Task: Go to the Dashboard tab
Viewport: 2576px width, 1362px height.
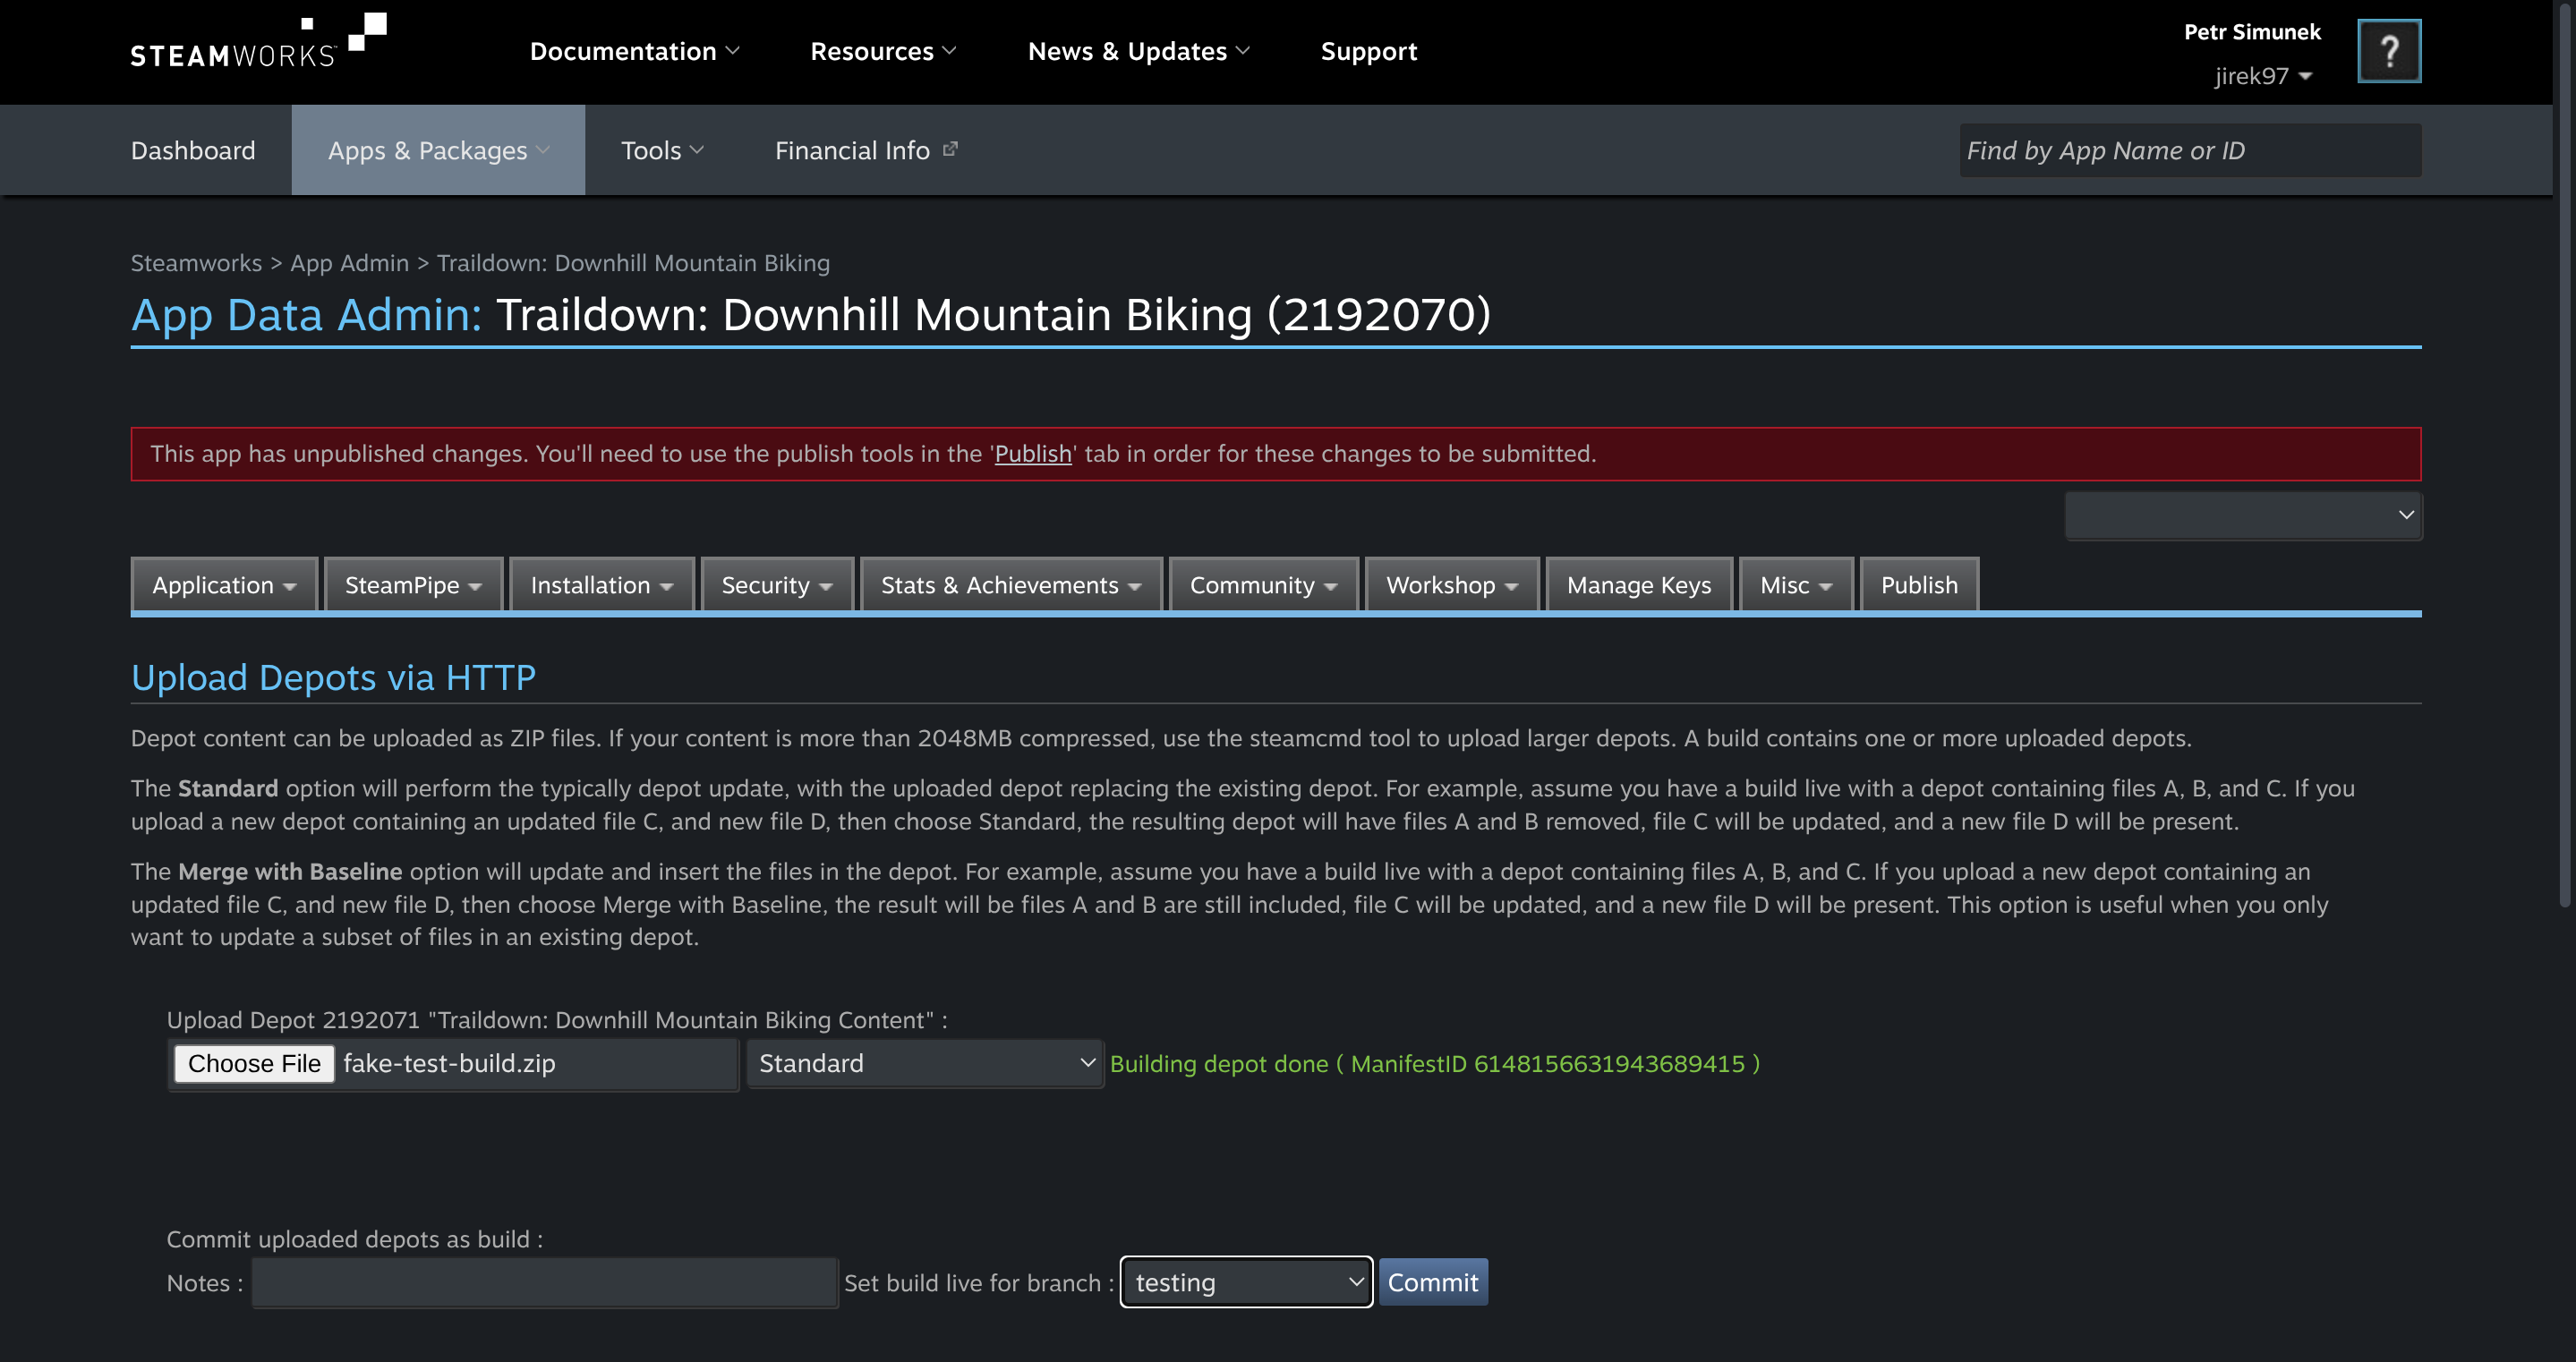Action: coord(193,150)
